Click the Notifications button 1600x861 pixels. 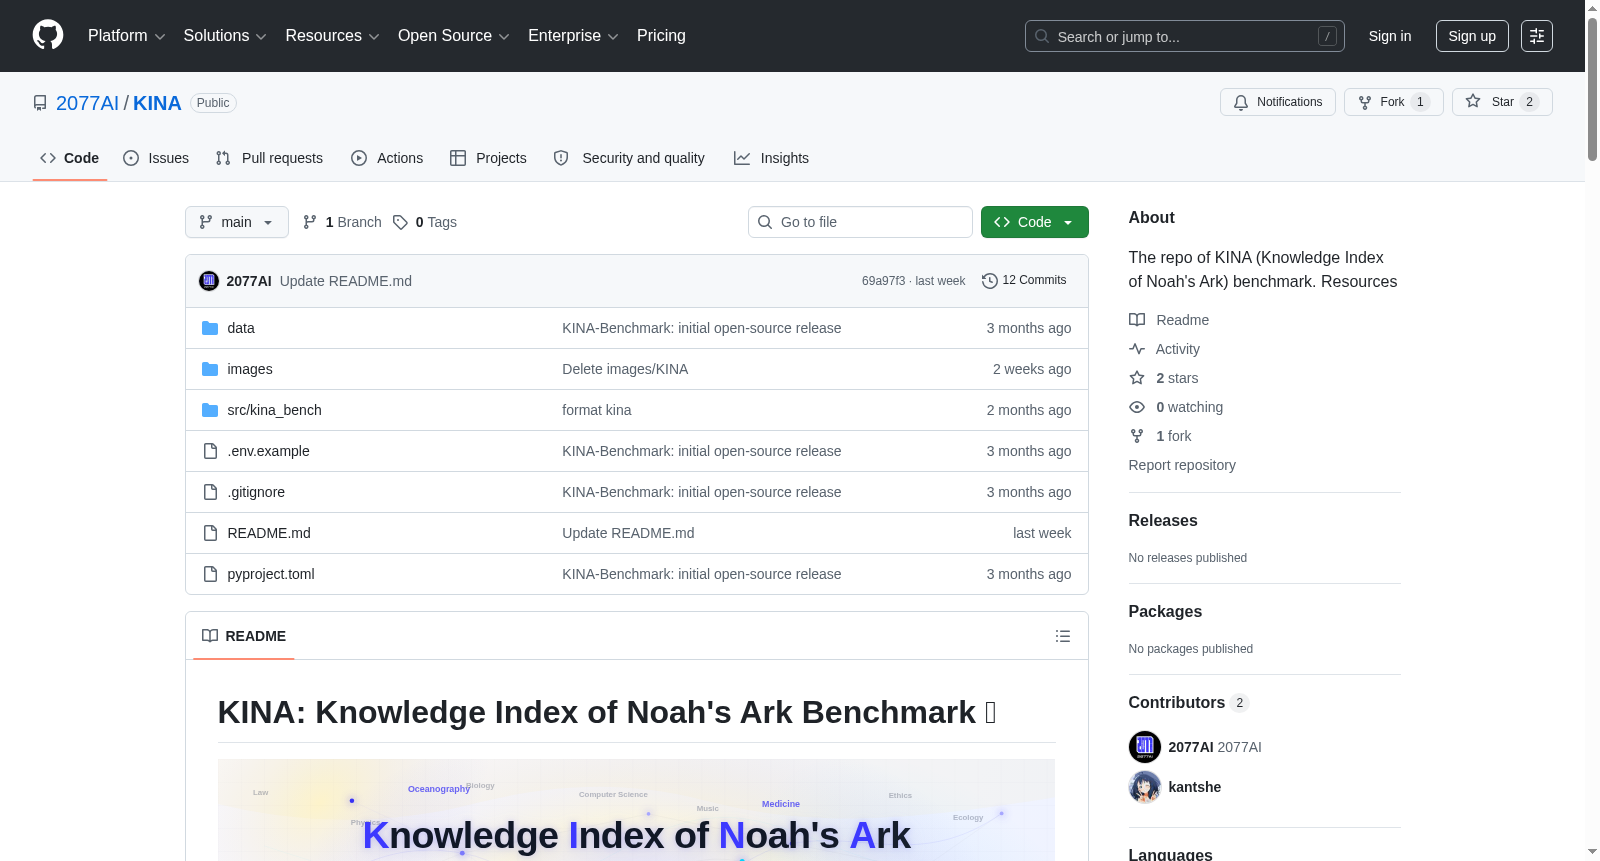(x=1278, y=102)
